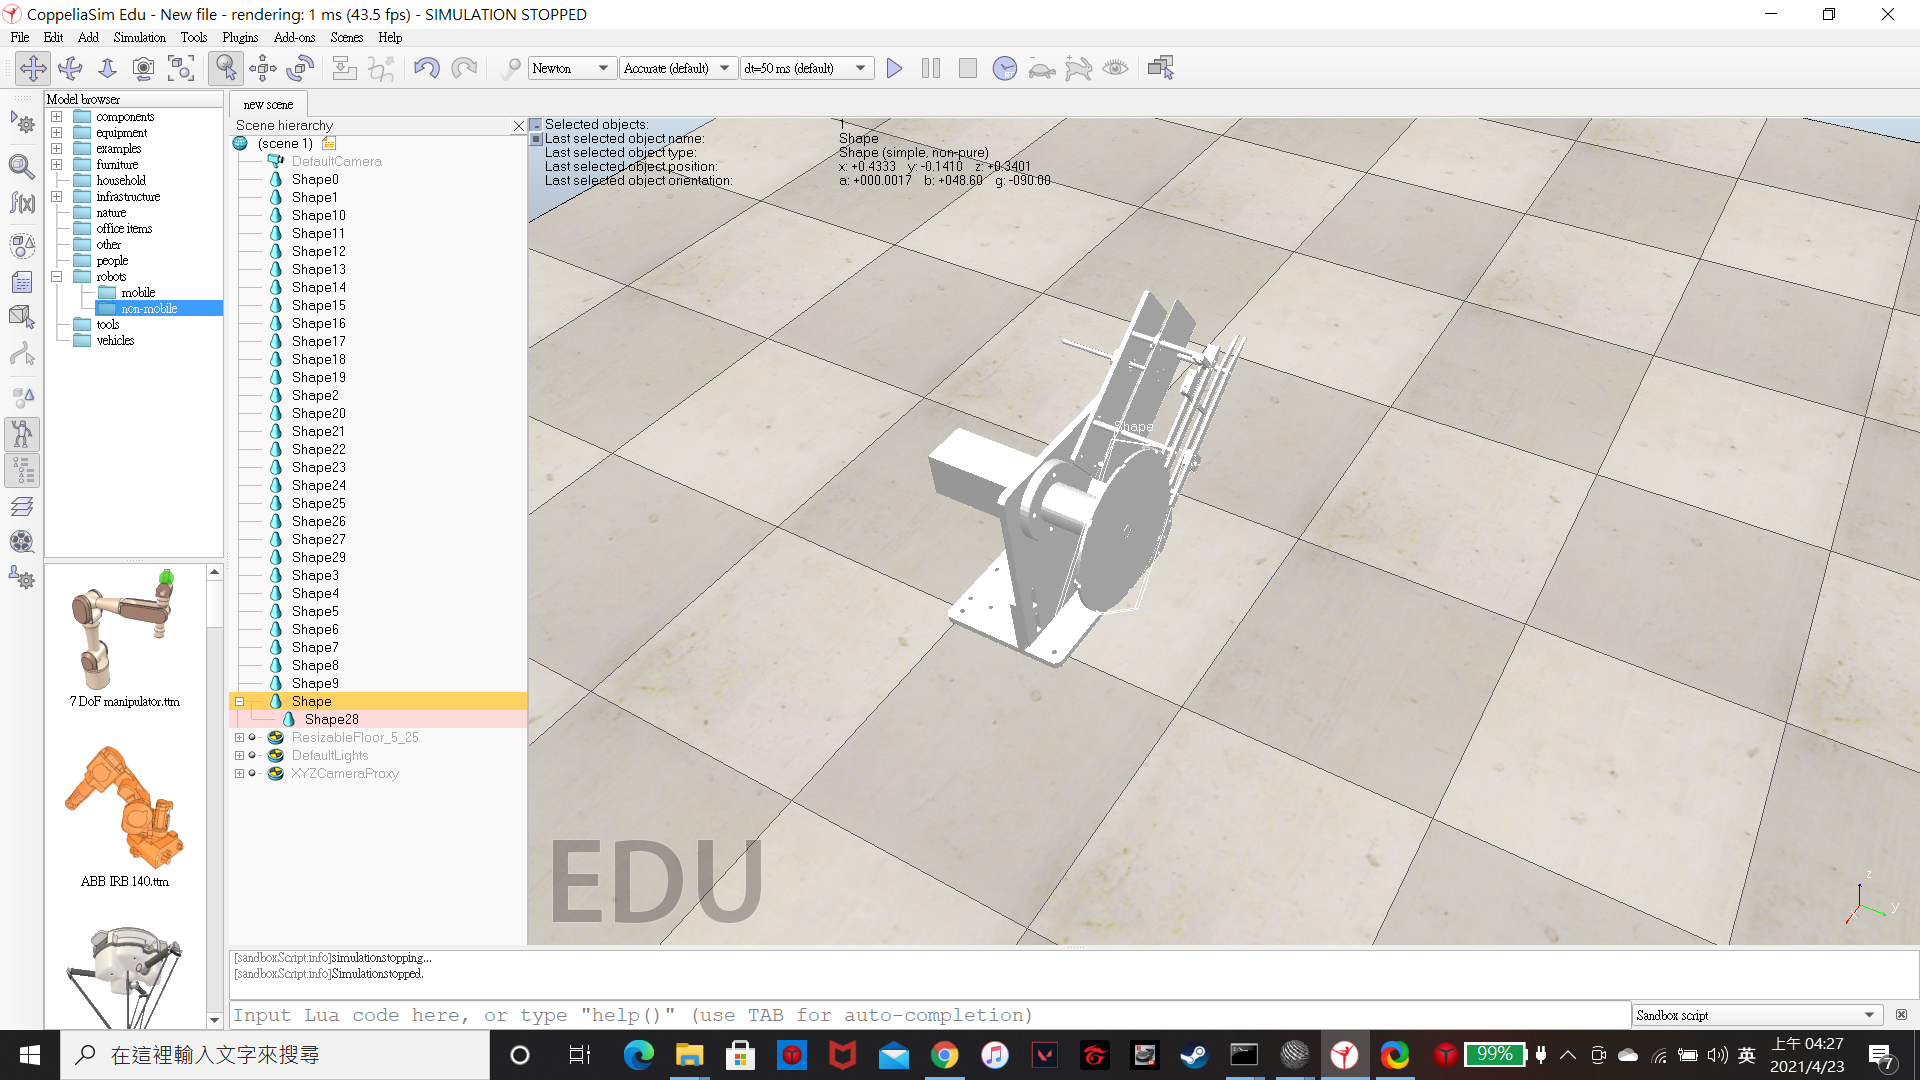Open the Add menu
Screen dimensions: 1920x1080
click(x=88, y=38)
